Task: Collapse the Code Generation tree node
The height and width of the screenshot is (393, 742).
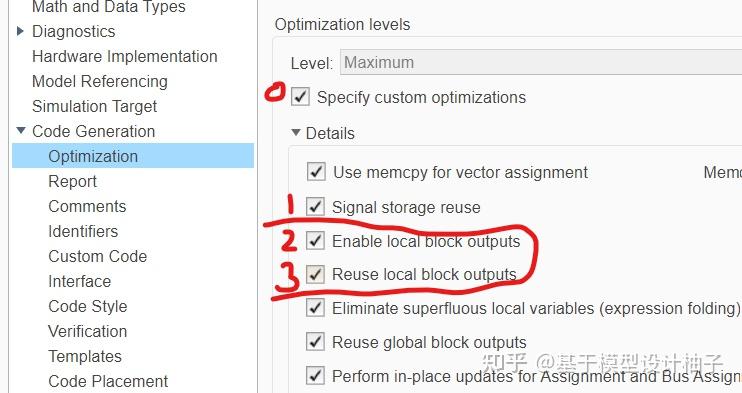Action: tap(21, 130)
